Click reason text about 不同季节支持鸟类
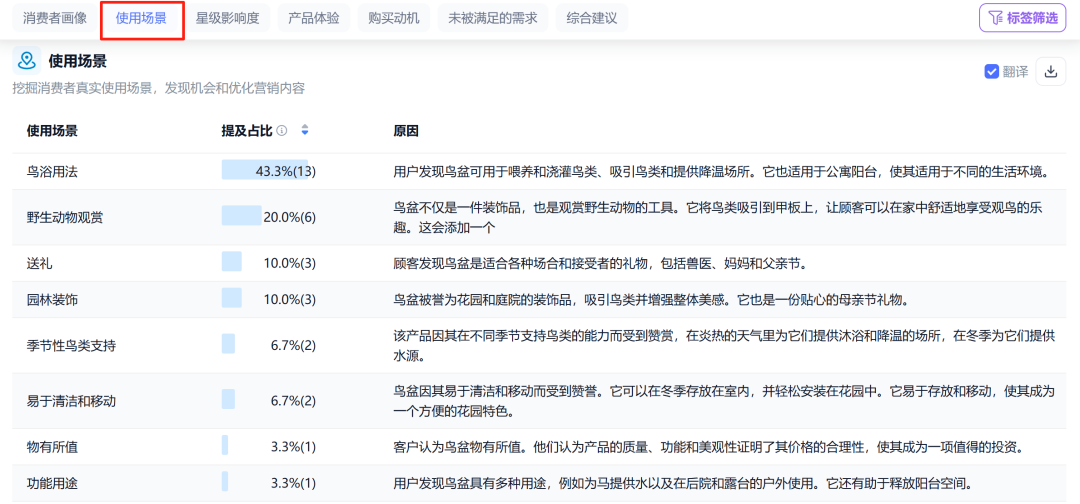This screenshot has height=504, width=1080. pos(724,346)
